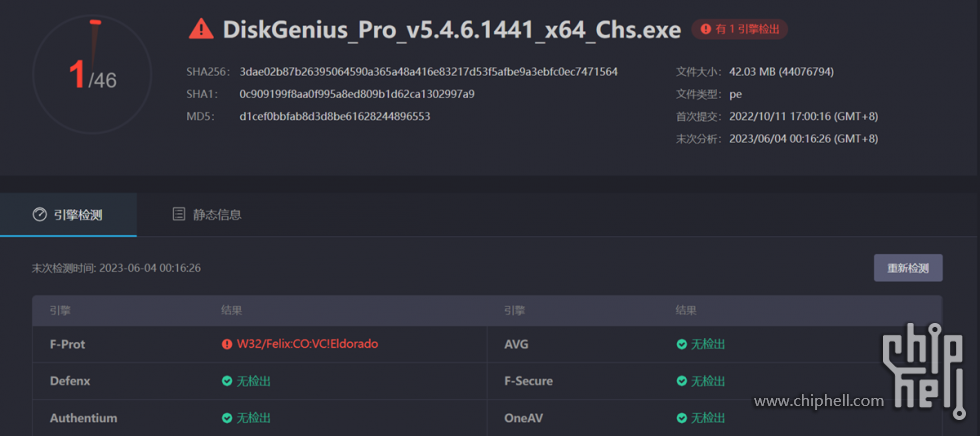
Task: Click the file size 42.03 MB value
Action: coord(781,72)
